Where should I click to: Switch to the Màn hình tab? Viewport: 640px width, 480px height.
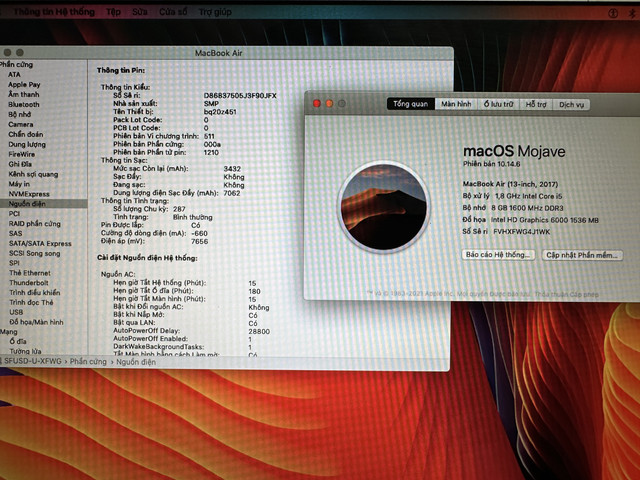(x=456, y=104)
